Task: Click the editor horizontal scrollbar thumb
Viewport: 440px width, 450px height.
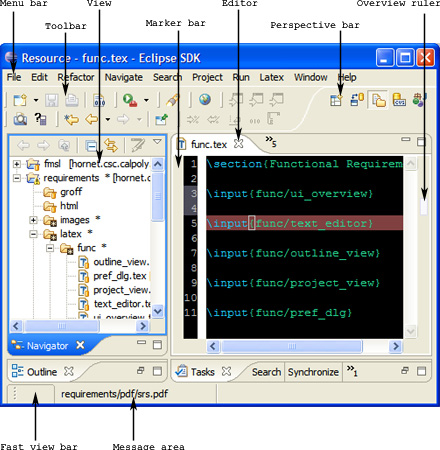Action: (x=292, y=346)
